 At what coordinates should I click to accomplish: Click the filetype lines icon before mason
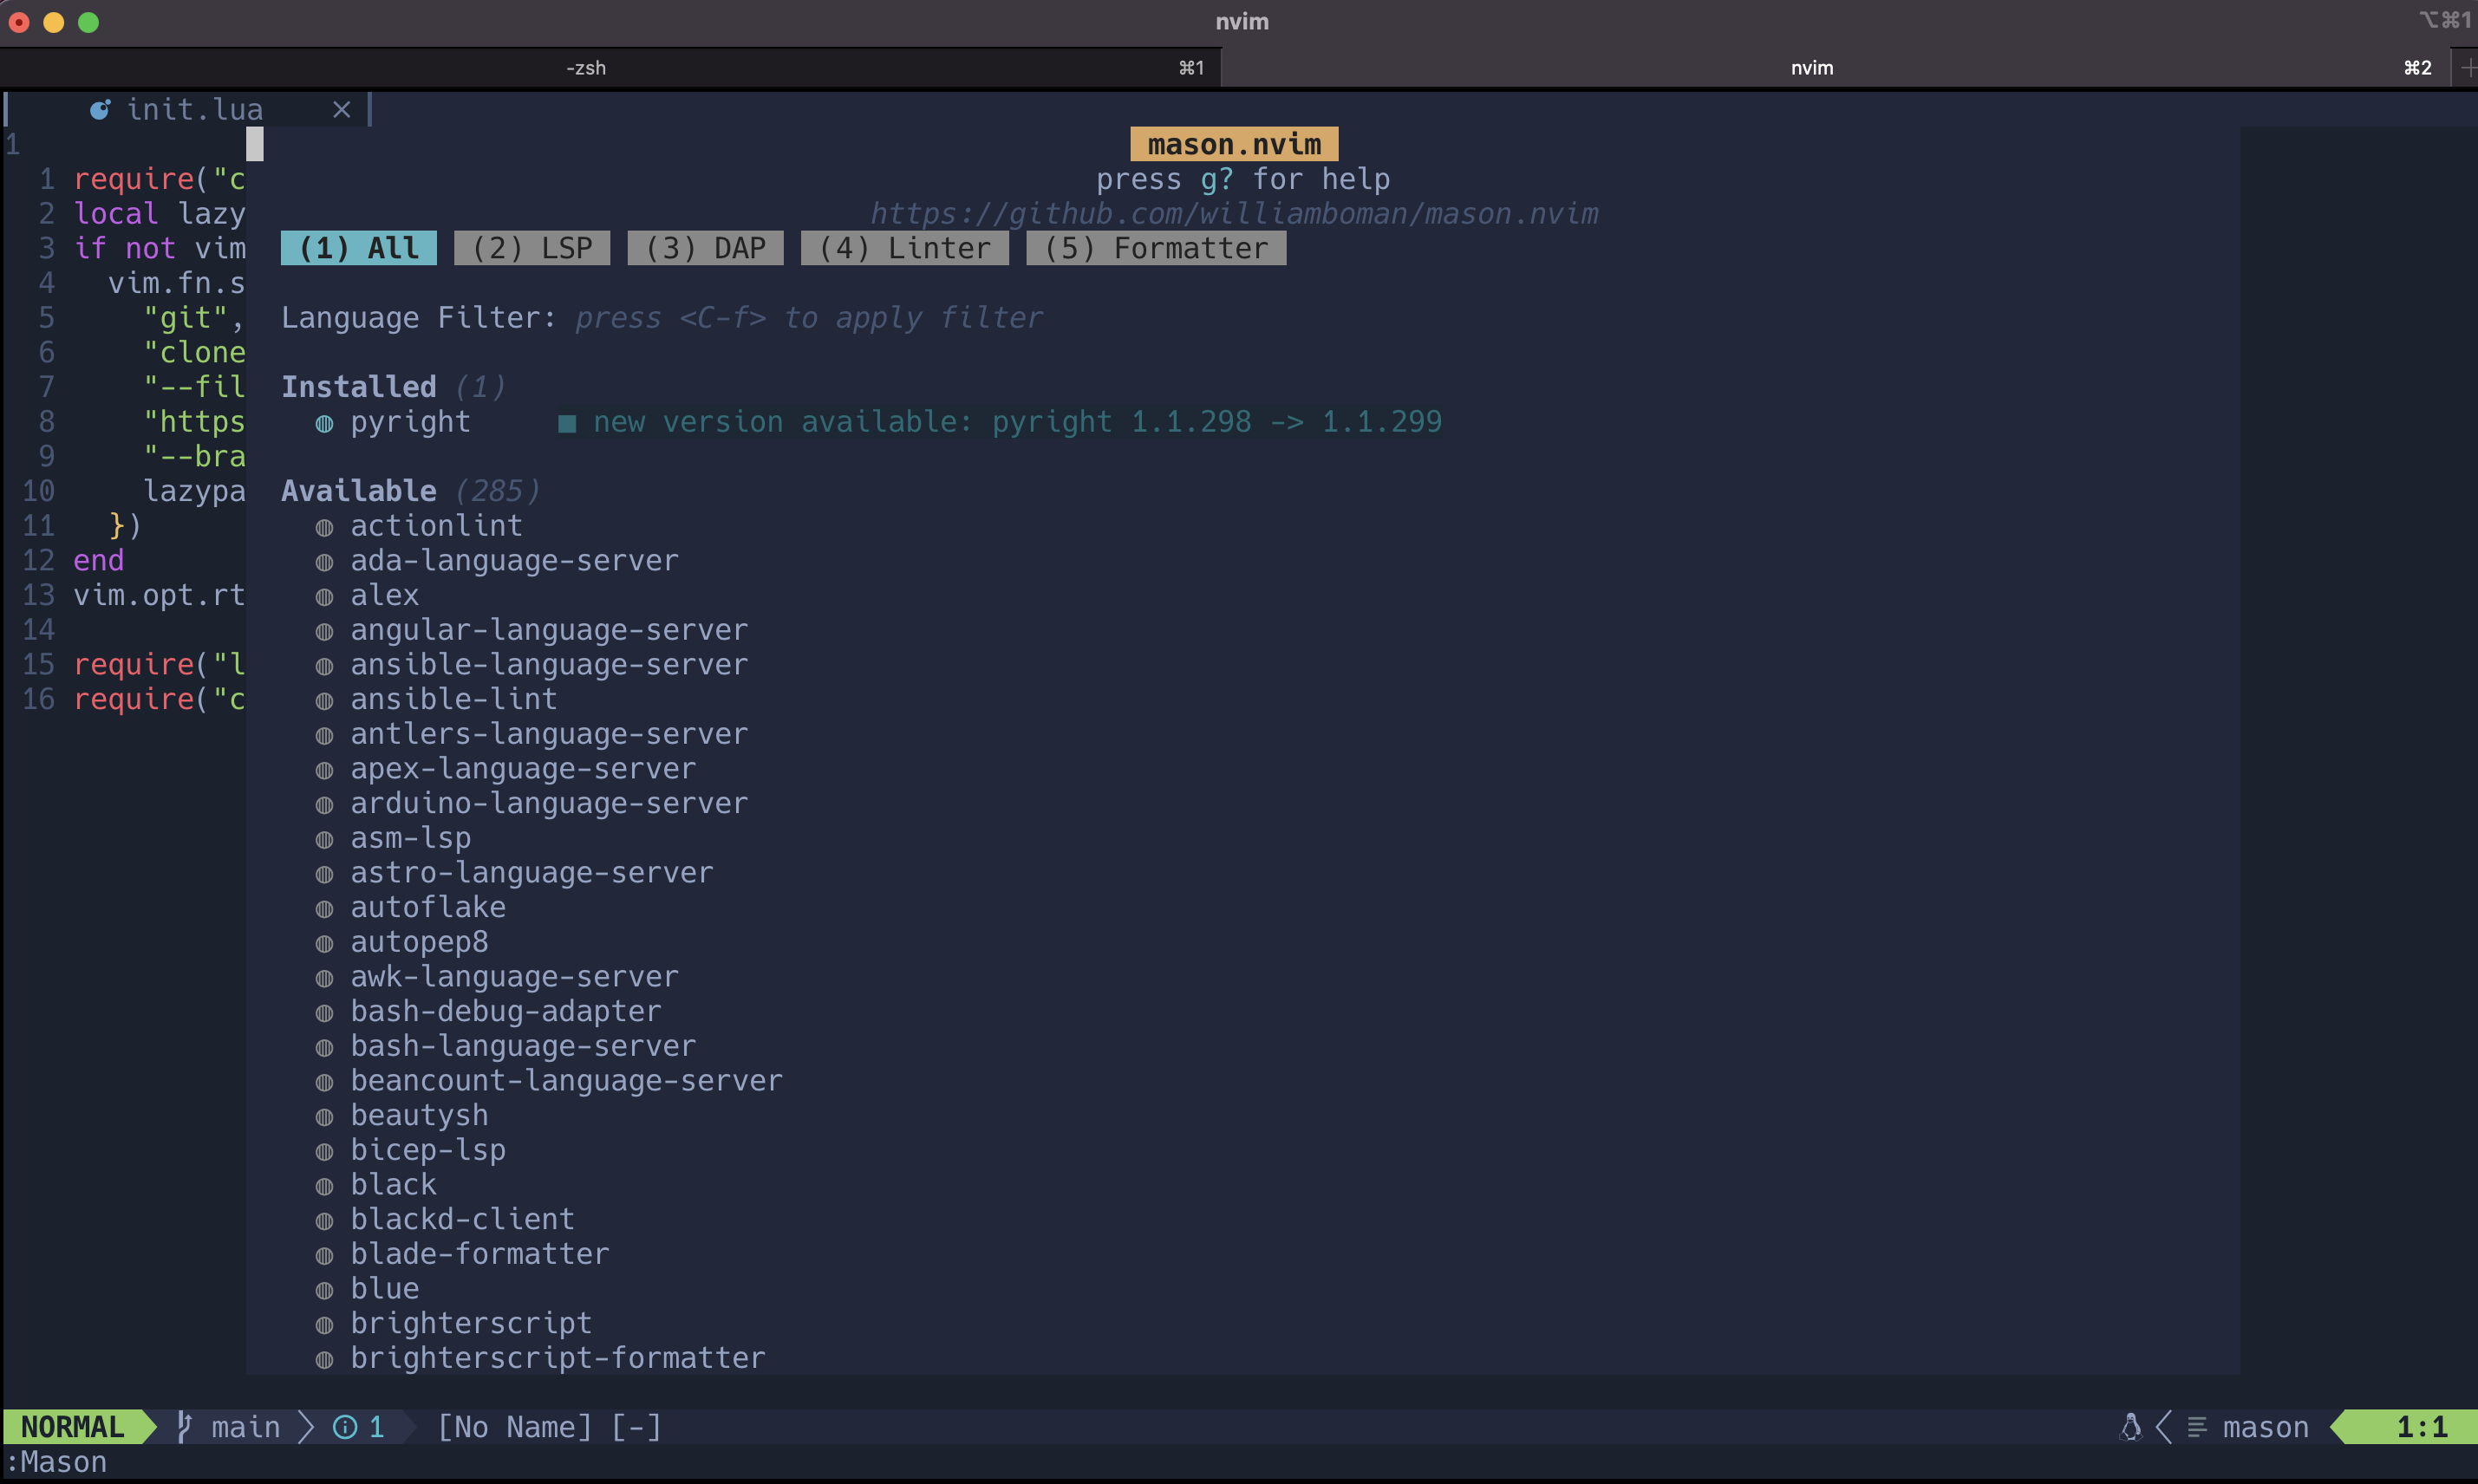point(2197,1426)
